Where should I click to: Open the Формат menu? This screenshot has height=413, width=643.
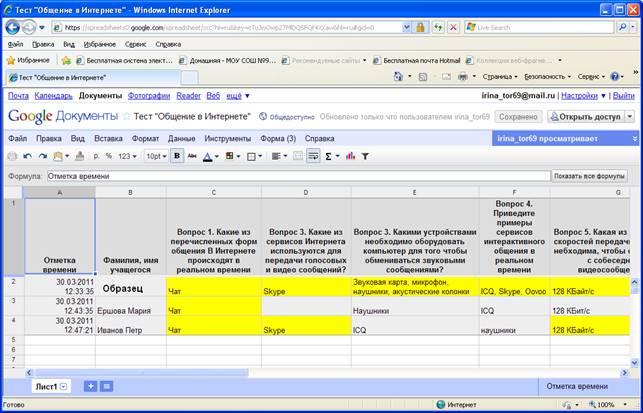click(x=145, y=139)
